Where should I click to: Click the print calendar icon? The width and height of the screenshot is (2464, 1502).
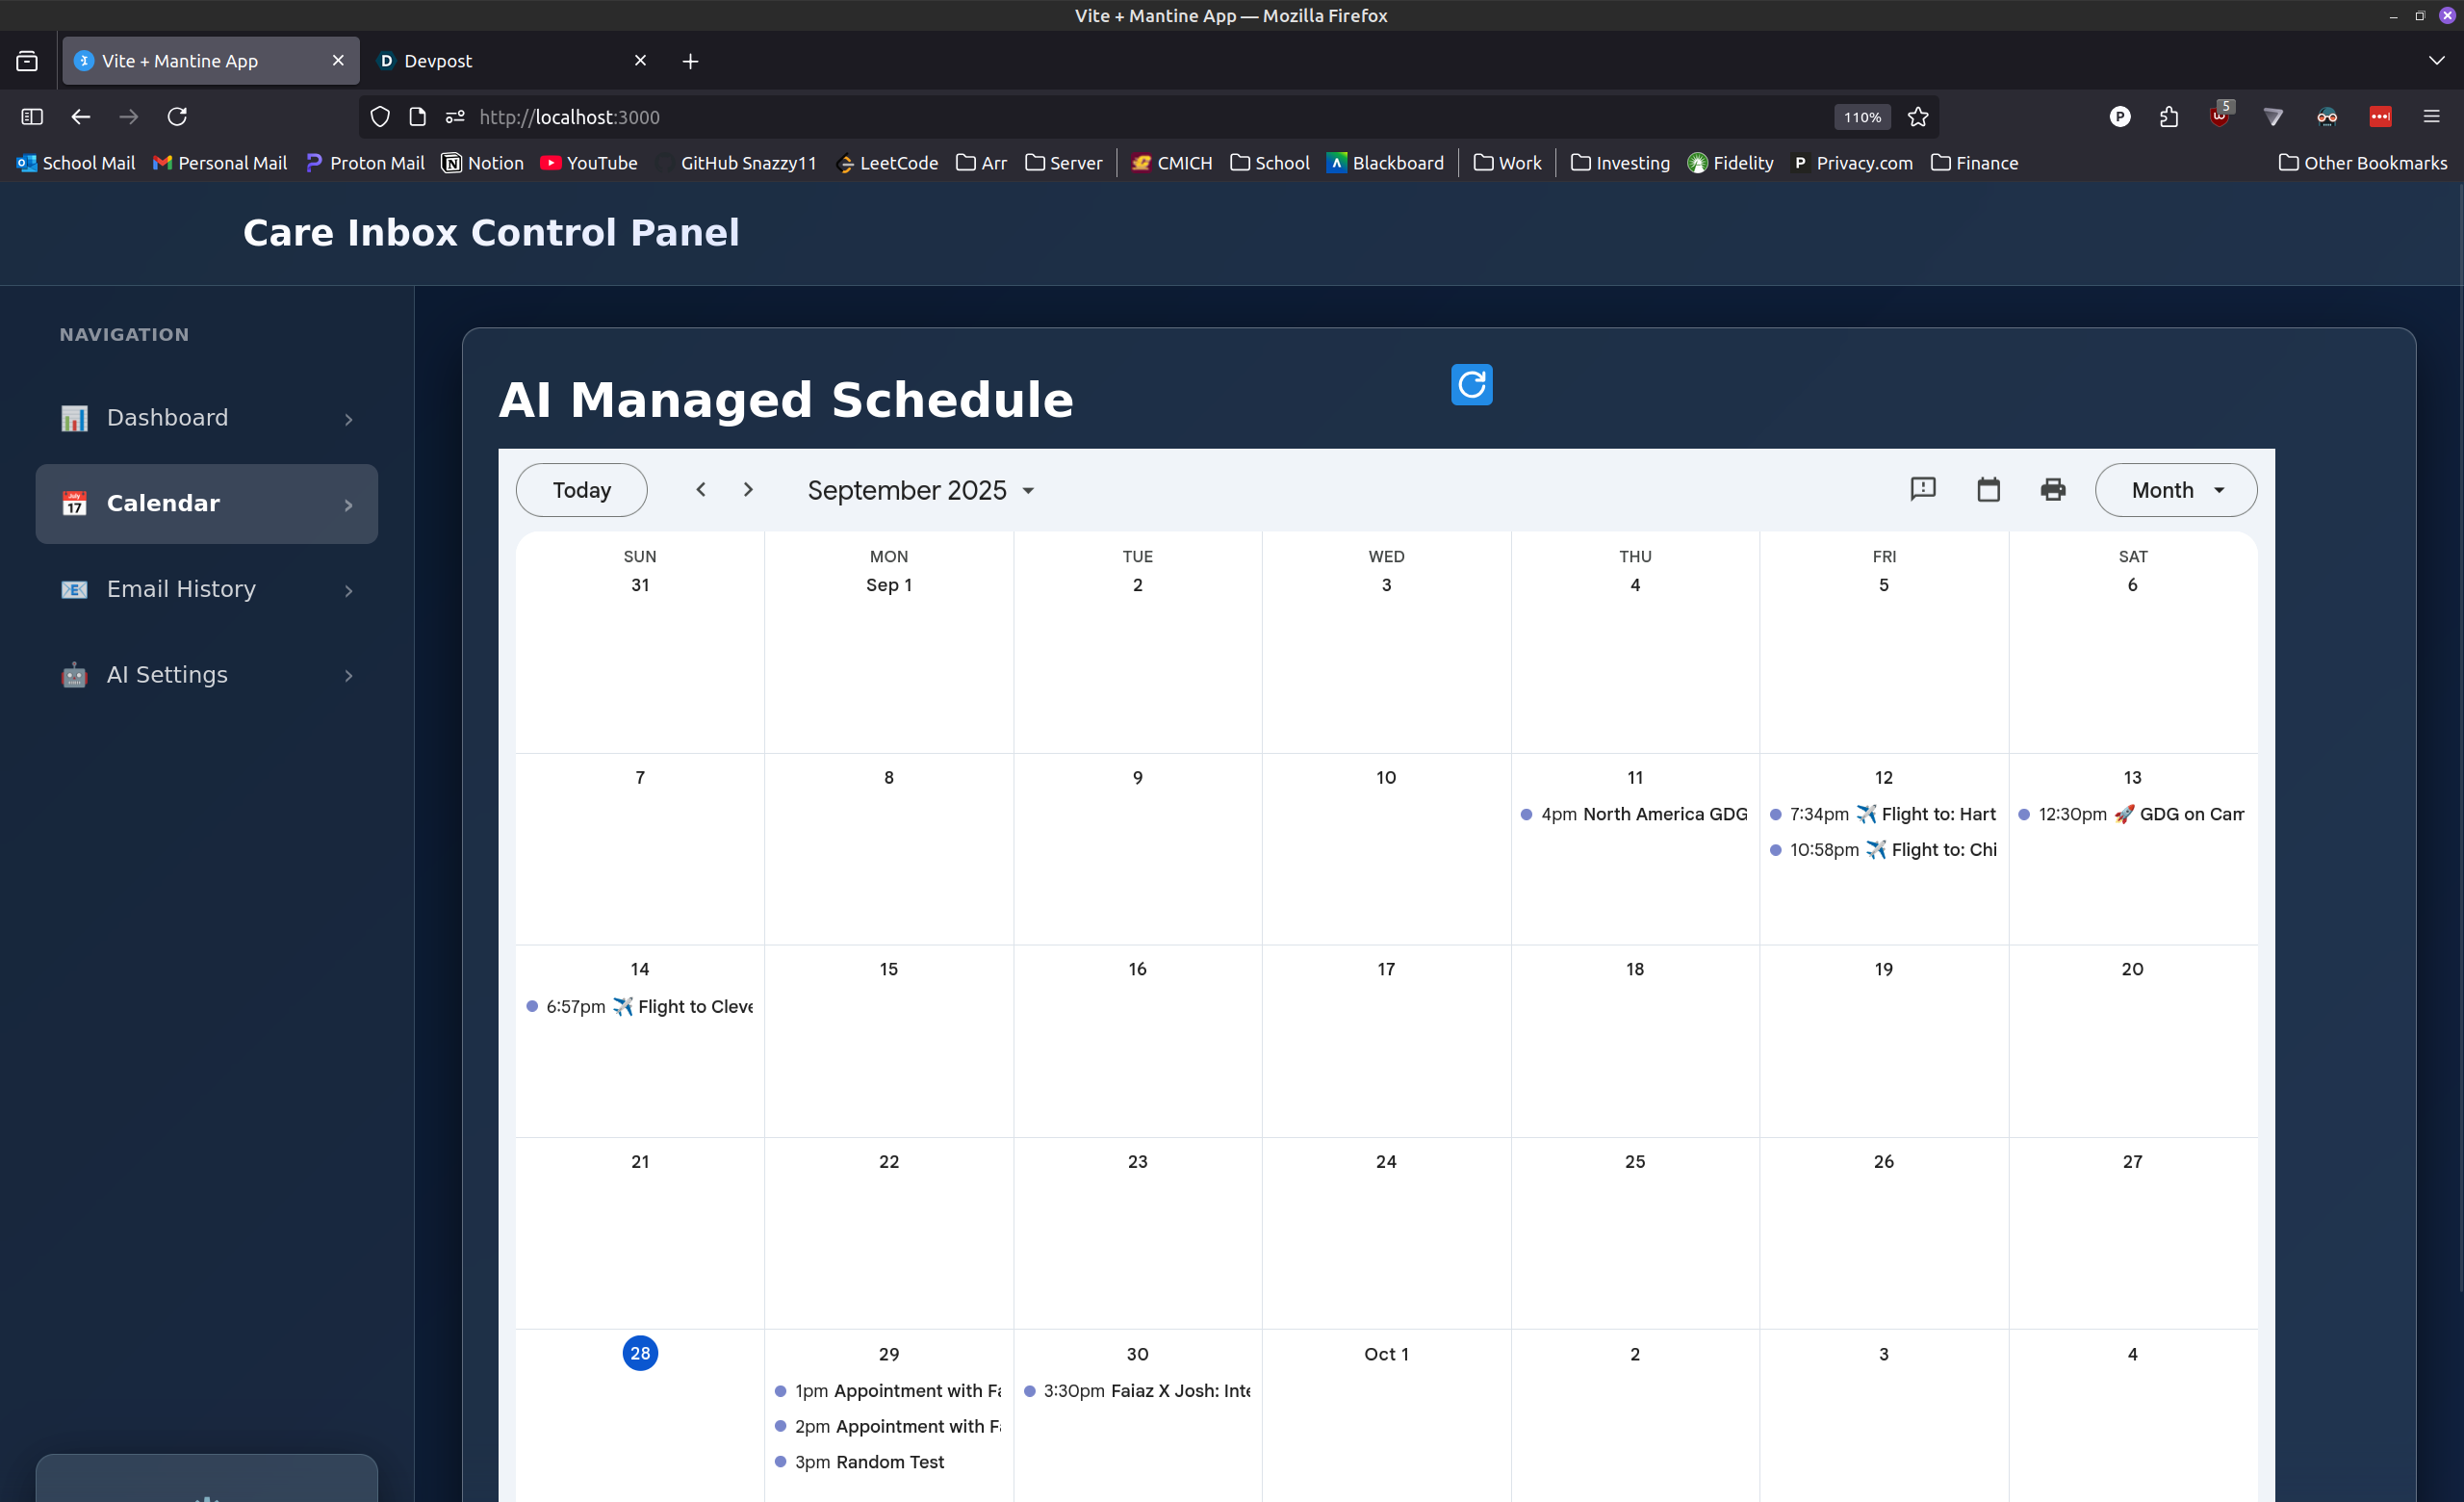coord(2052,489)
